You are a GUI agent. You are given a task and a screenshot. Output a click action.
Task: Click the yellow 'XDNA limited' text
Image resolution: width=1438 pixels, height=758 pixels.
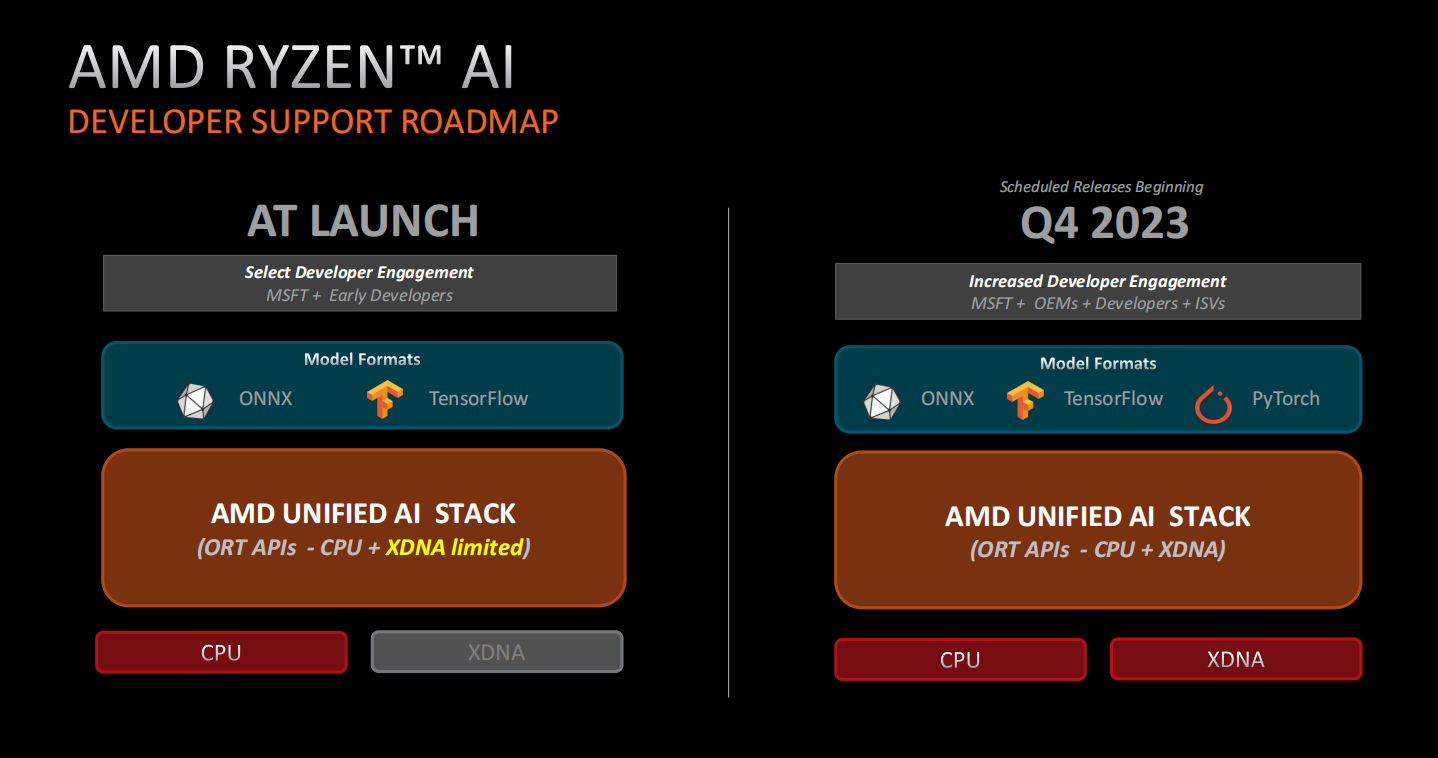[x=454, y=547]
